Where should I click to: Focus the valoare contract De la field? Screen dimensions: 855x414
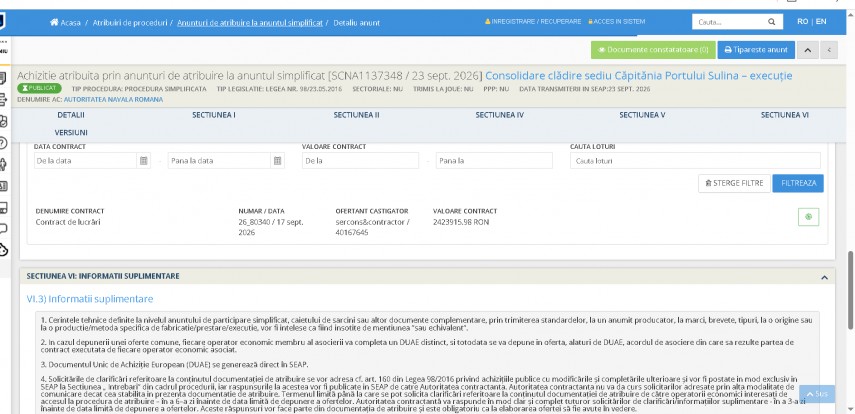pos(360,161)
